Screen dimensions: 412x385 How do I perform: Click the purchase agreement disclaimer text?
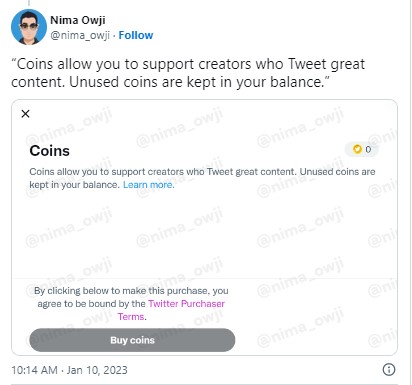(x=131, y=303)
